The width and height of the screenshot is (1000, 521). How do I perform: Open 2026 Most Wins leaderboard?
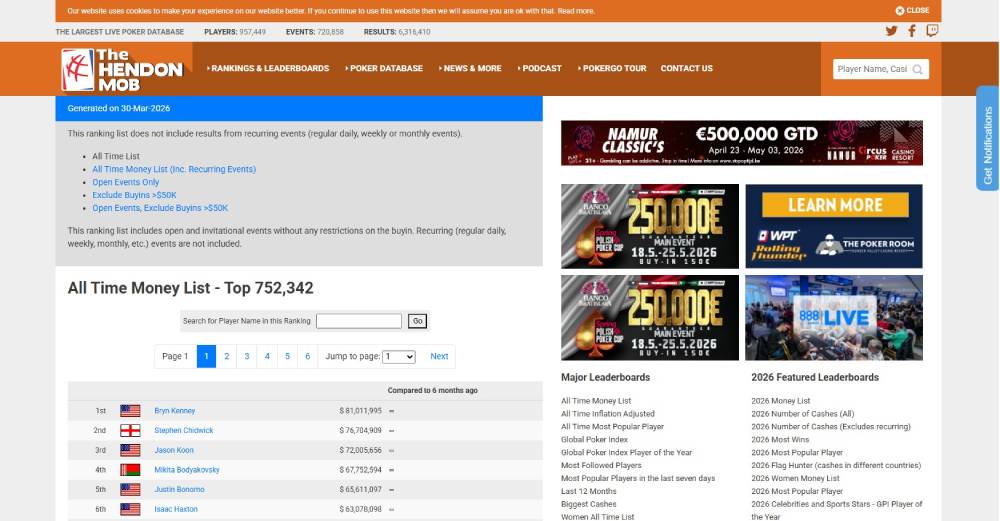(780, 439)
